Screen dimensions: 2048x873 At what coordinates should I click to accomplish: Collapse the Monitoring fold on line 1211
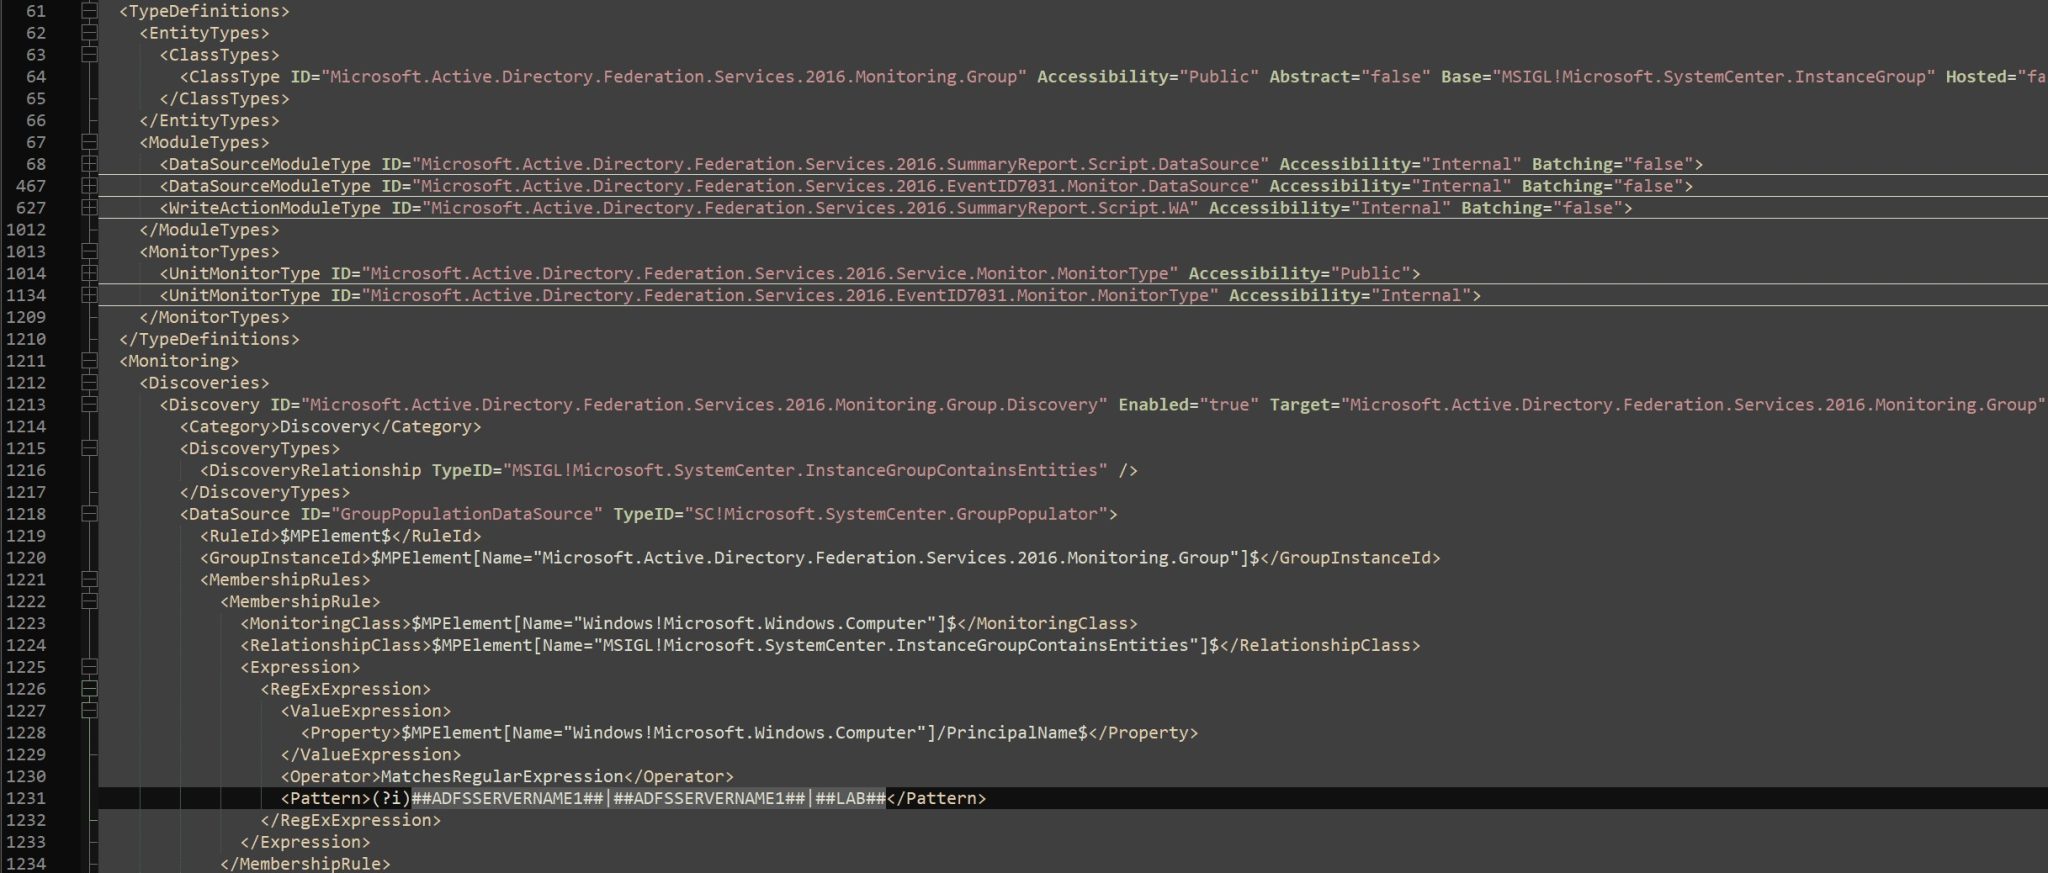click(89, 361)
